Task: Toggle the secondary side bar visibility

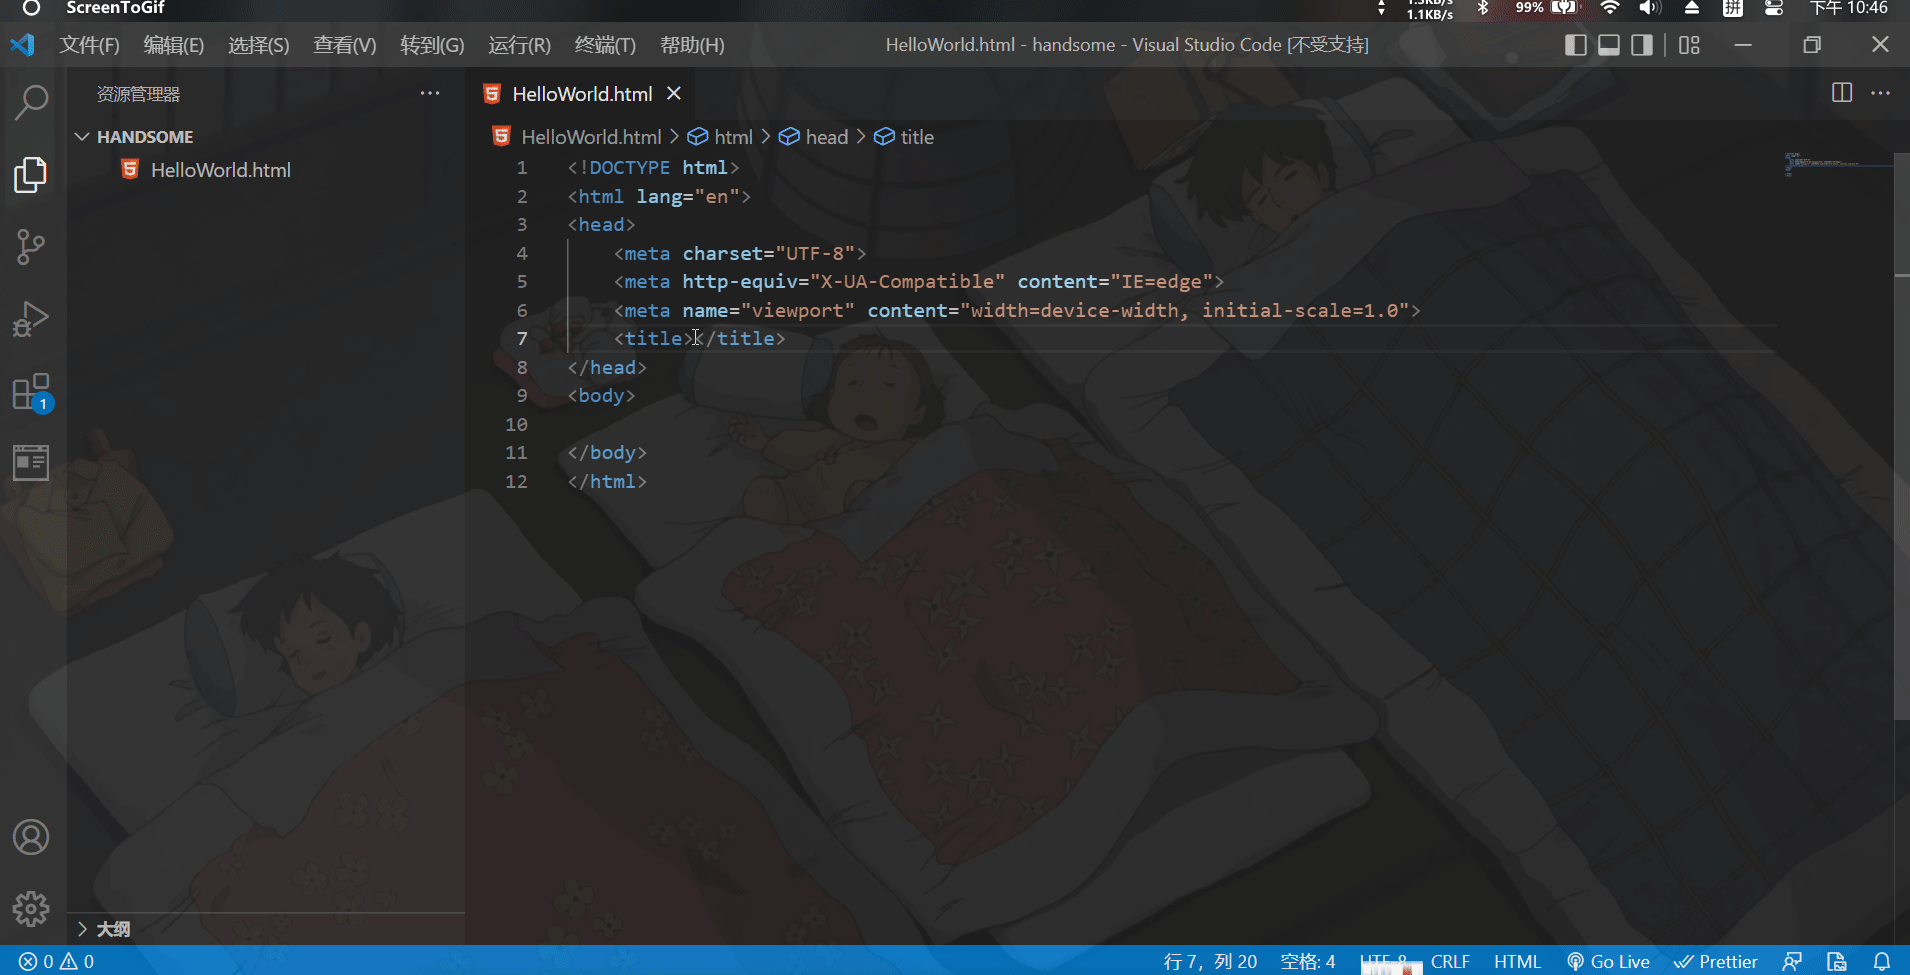Action: pos(1641,45)
